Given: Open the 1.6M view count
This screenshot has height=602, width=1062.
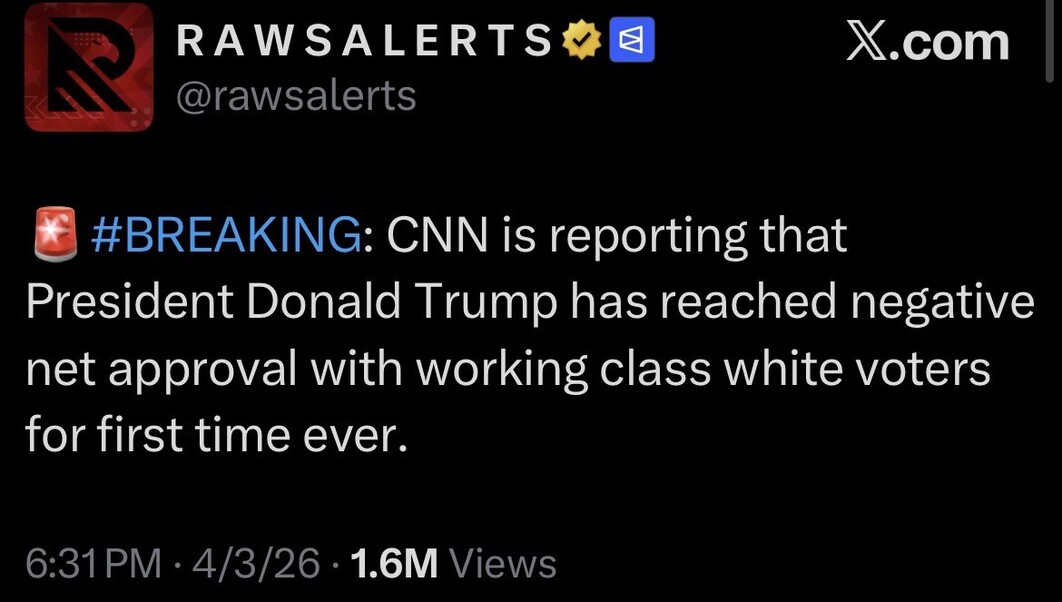Looking at the screenshot, I should click(x=396, y=564).
